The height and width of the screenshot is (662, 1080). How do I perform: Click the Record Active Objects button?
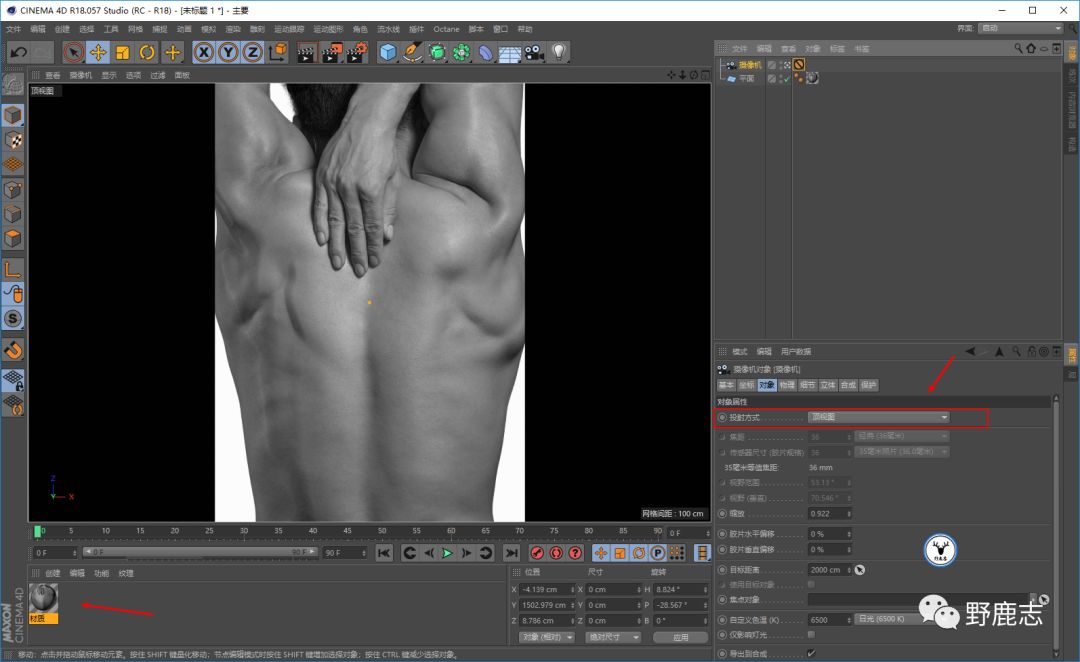tap(537, 553)
